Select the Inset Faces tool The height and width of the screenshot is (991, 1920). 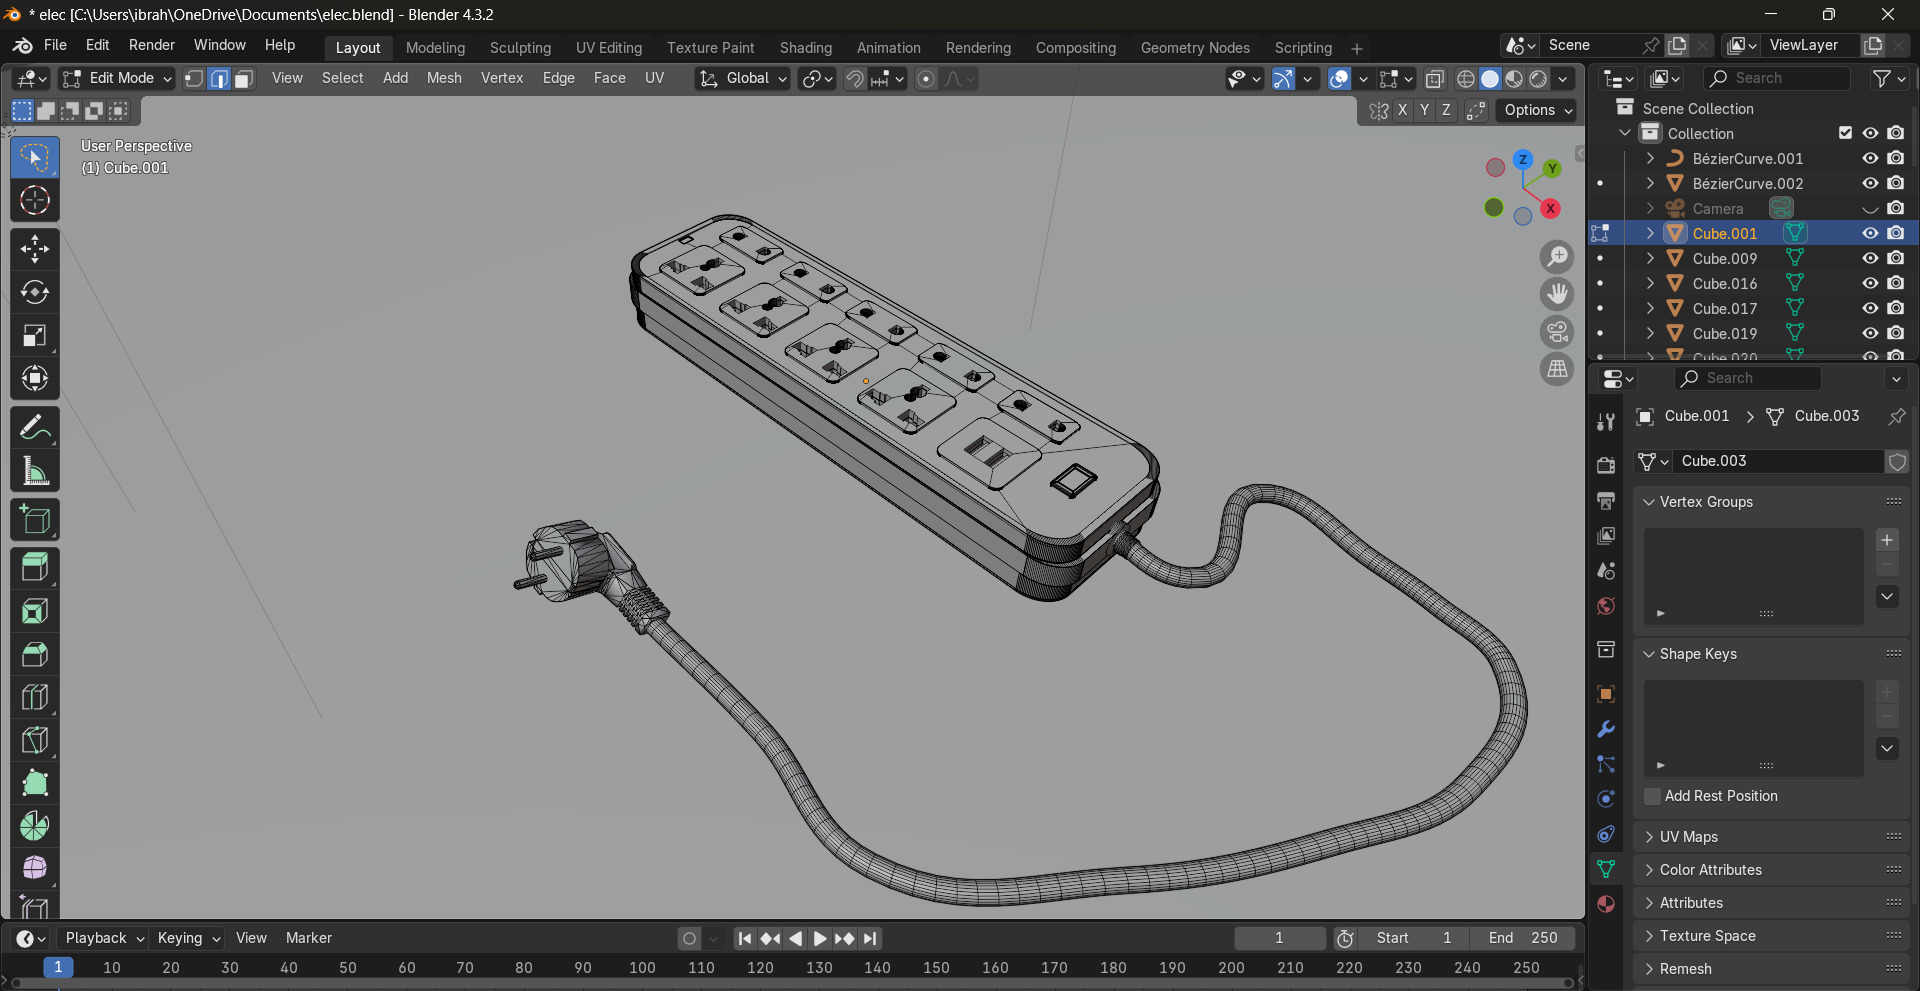(x=35, y=611)
